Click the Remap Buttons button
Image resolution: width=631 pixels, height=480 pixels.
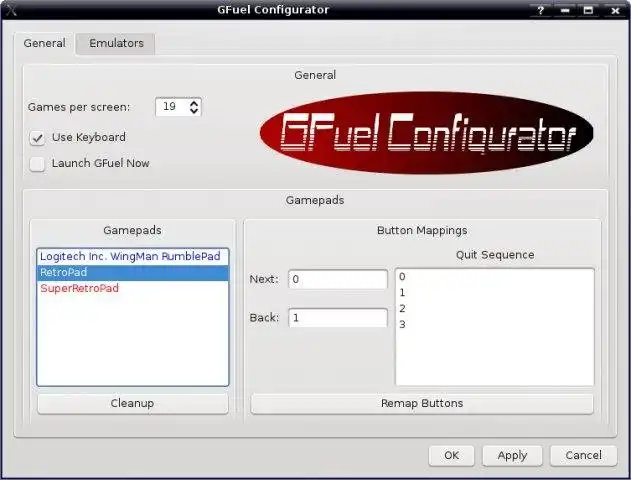click(422, 404)
